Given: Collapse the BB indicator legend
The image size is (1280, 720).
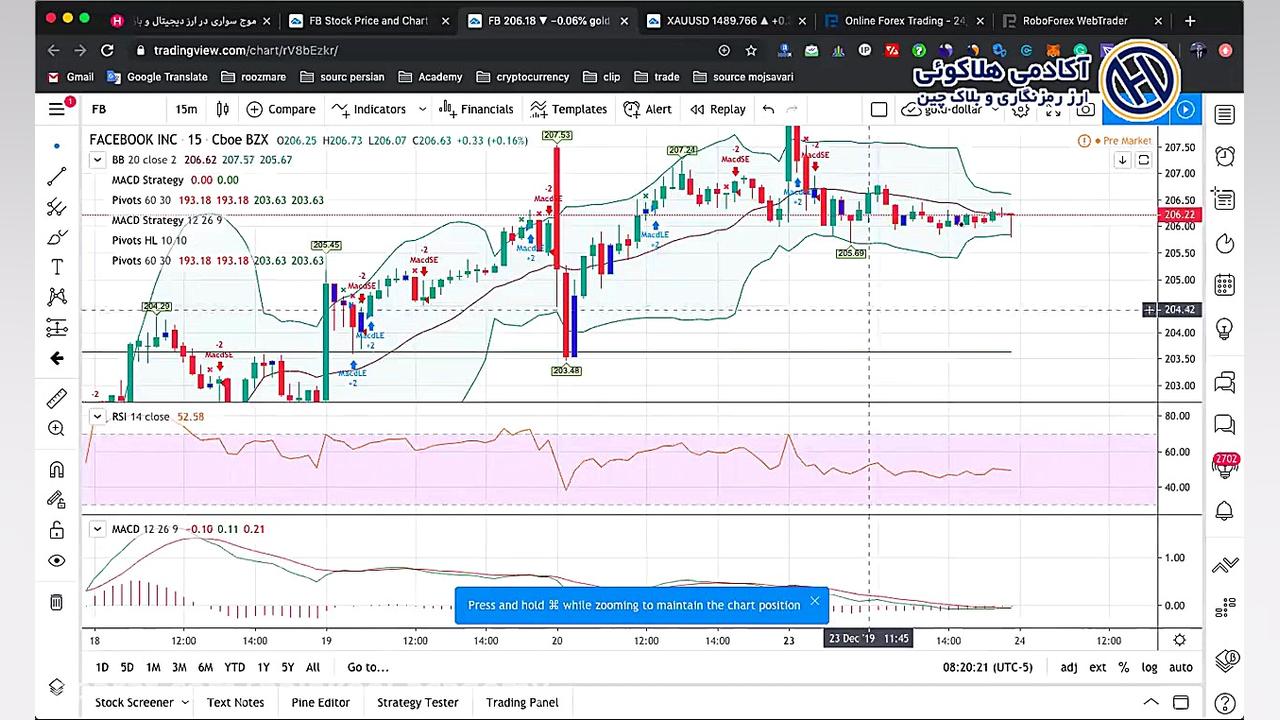Looking at the screenshot, I should [98, 160].
